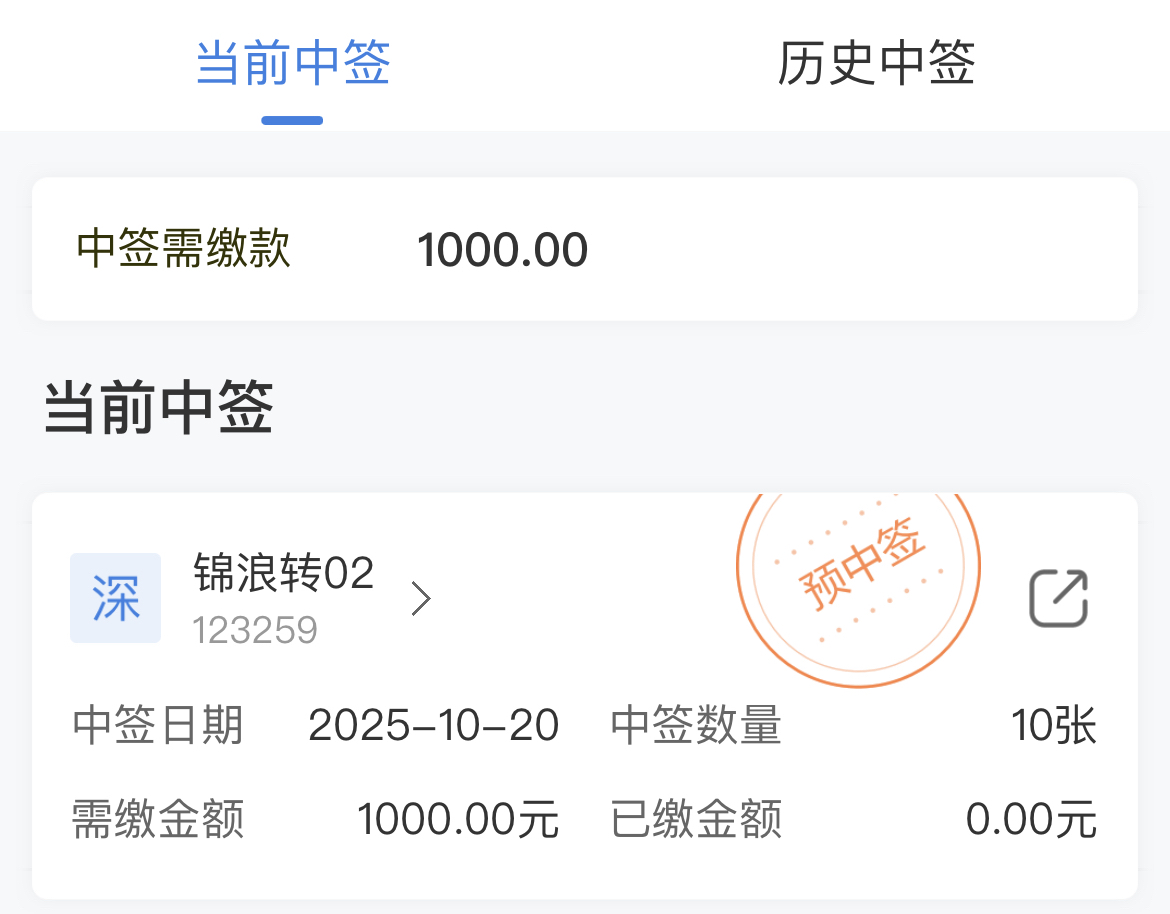Screen dimensions: 1170x914
Task: Click the 0.00元 paid amount value
Action: coord(1031,820)
